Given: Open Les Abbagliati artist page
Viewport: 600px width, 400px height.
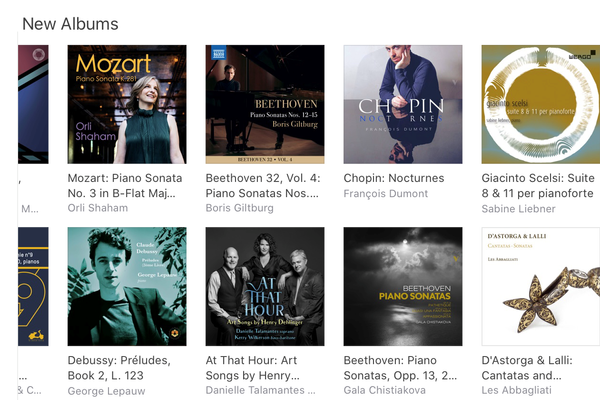Looking at the screenshot, I should pos(516,390).
